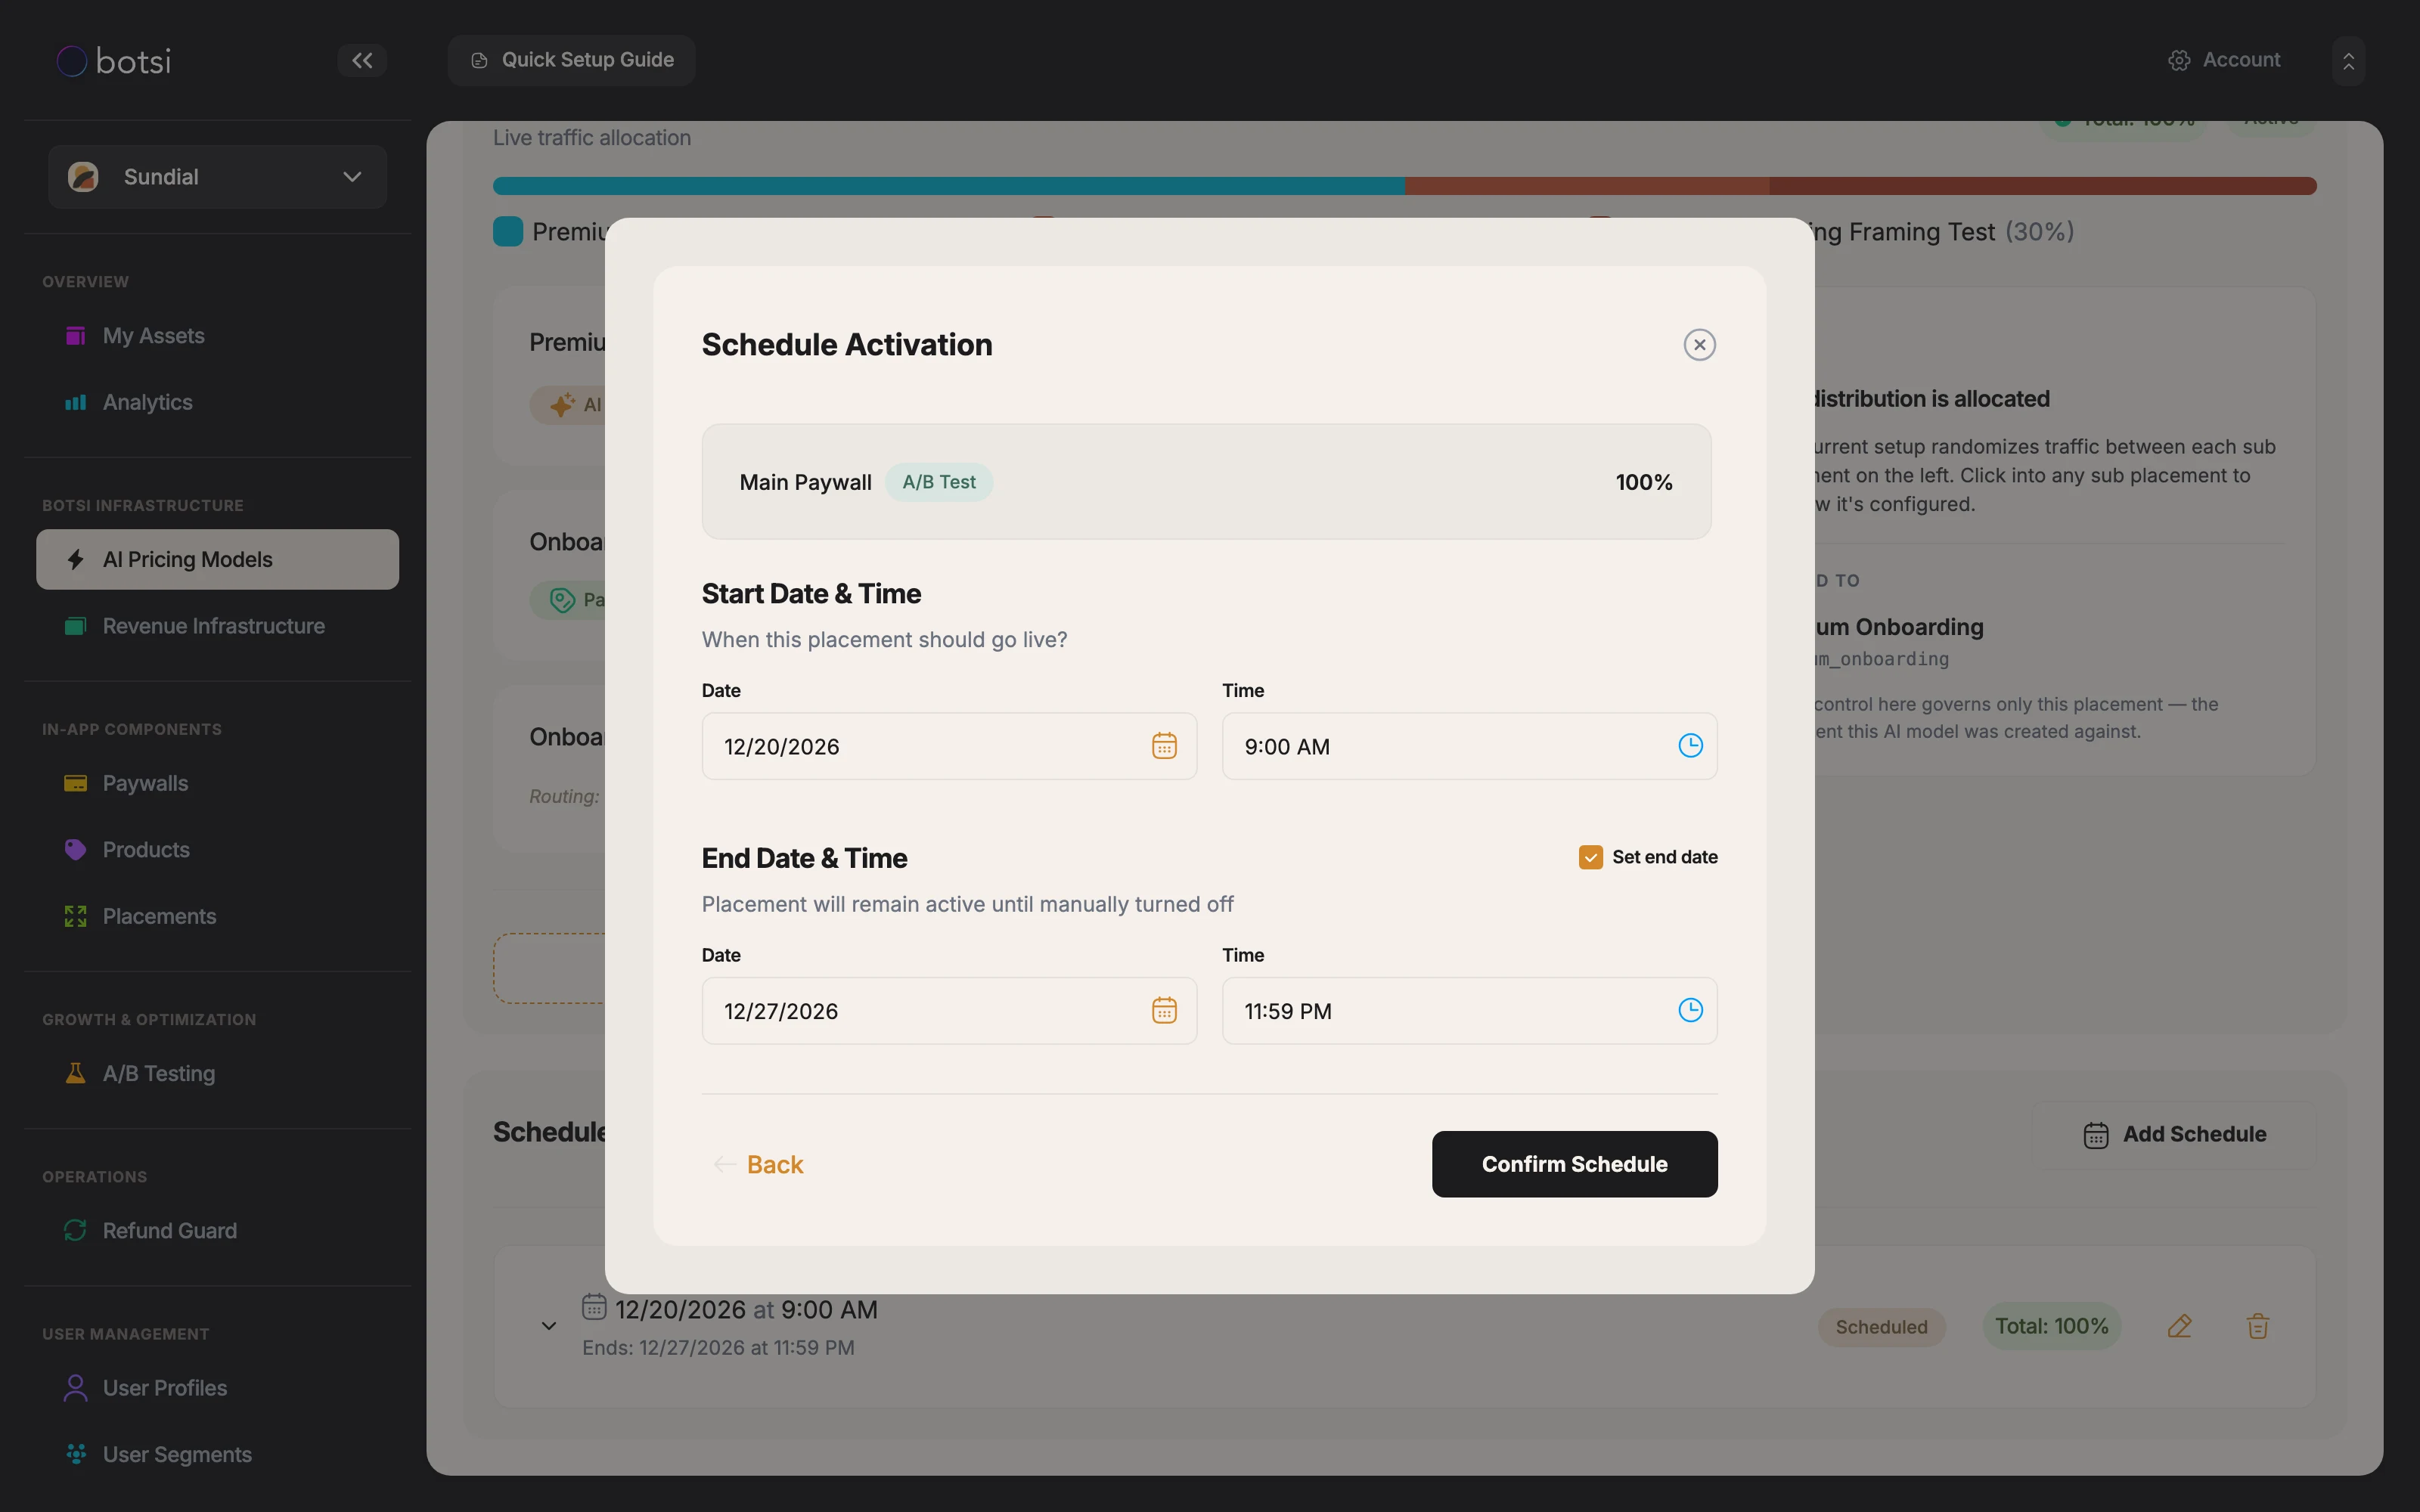
Task: Click the My Assets icon
Action: click(x=75, y=336)
